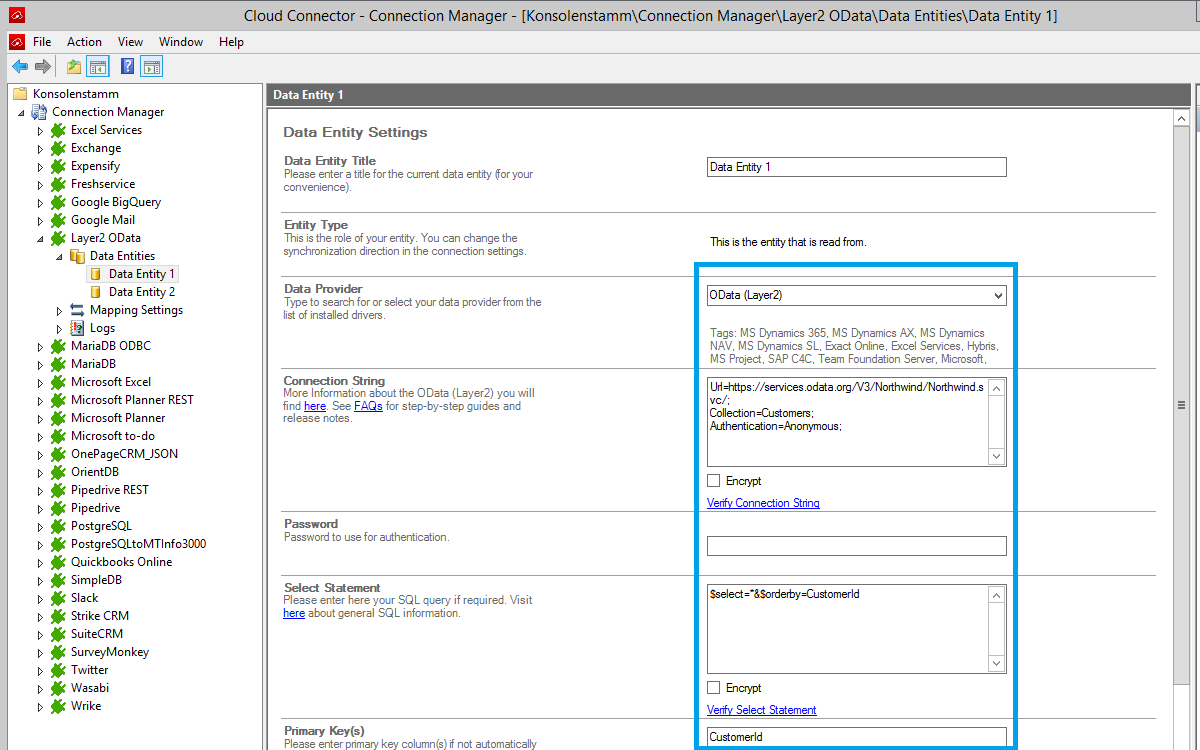Click the Select Statement scrollbar up arrow
1200x750 pixels.
[996, 595]
